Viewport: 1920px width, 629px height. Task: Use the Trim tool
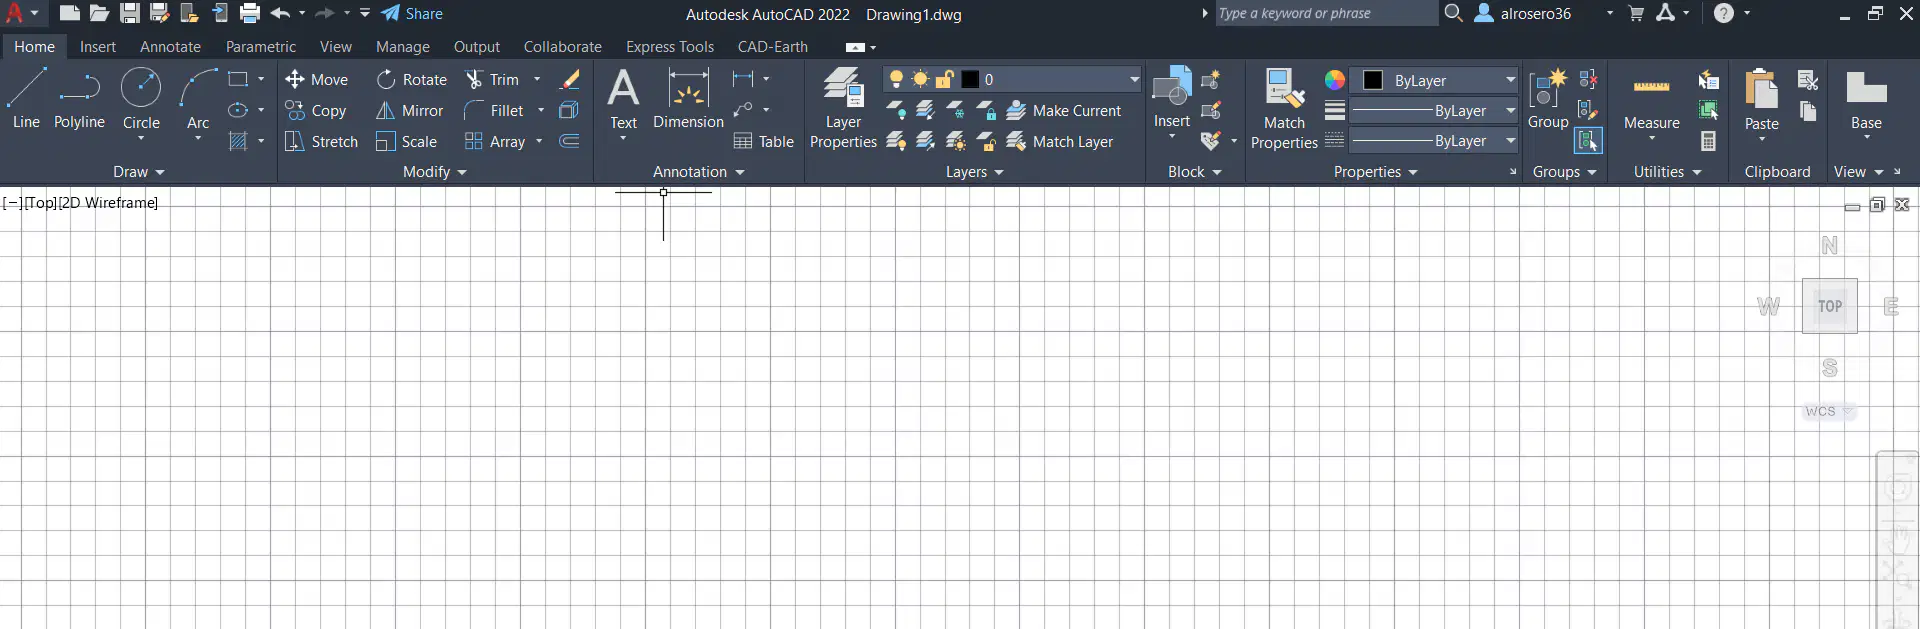(x=492, y=79)
